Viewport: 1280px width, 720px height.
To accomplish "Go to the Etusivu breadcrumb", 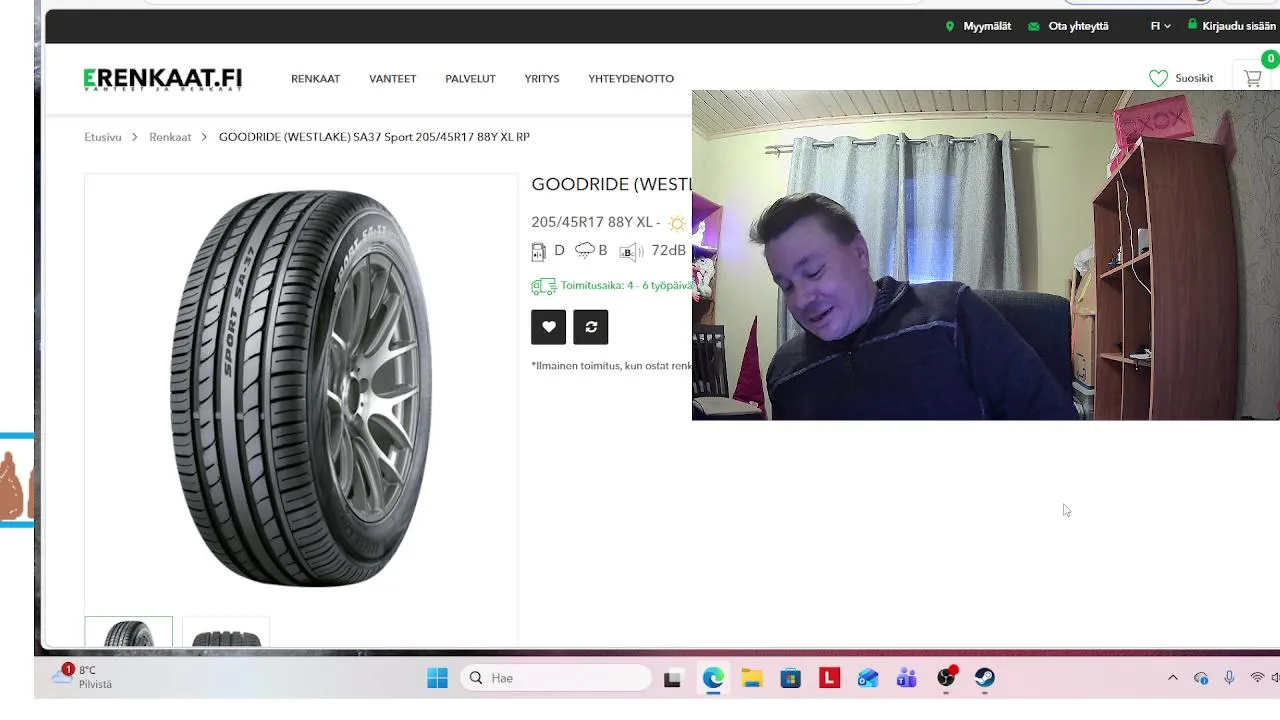I will (x=103, y=137).
